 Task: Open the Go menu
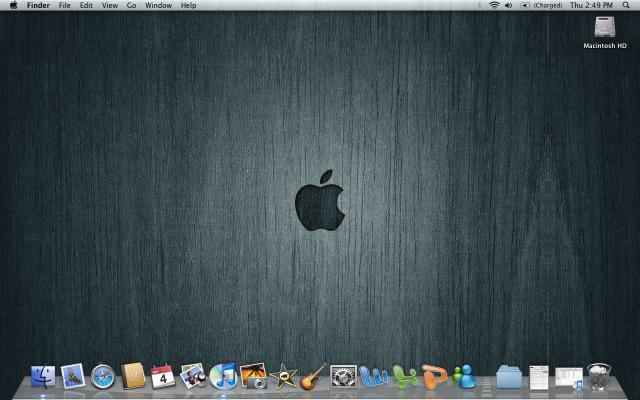pos(131,5)
